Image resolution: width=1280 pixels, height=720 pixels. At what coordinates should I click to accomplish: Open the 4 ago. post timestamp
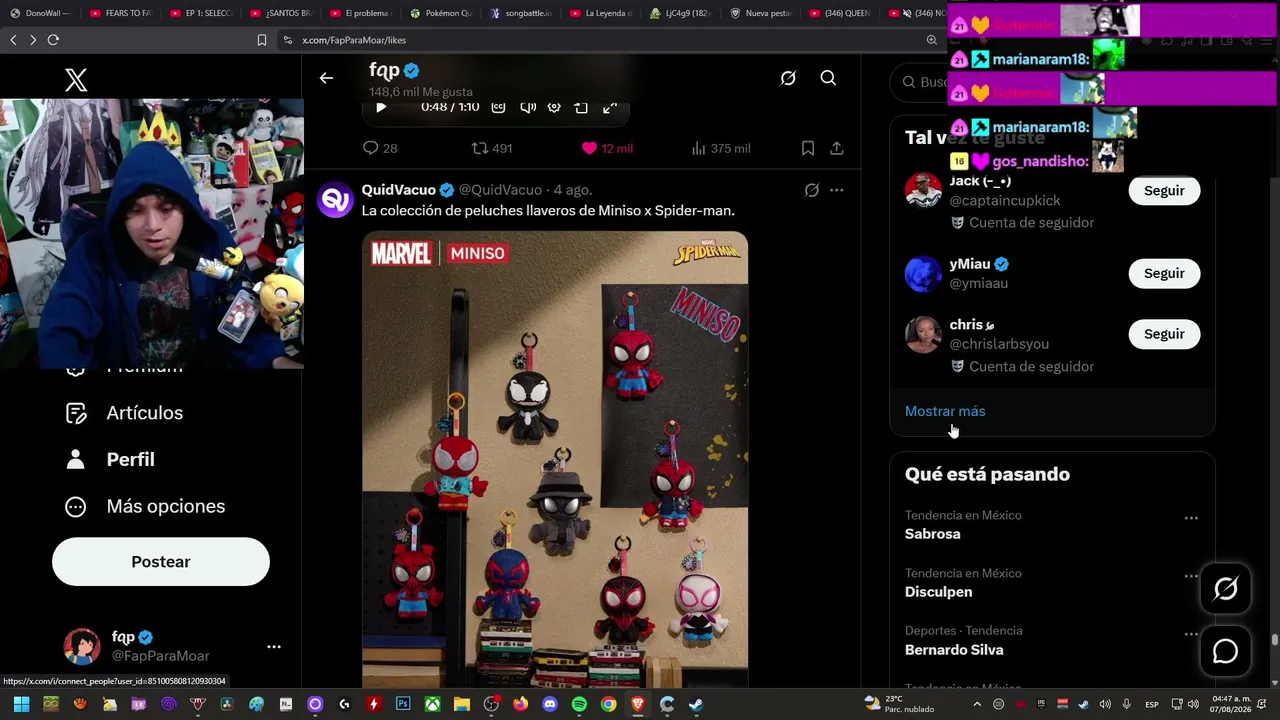(573, 190)
